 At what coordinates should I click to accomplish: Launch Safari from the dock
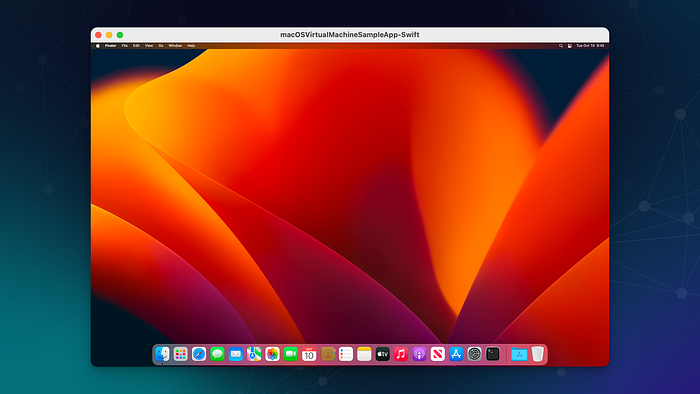point(199,354)
